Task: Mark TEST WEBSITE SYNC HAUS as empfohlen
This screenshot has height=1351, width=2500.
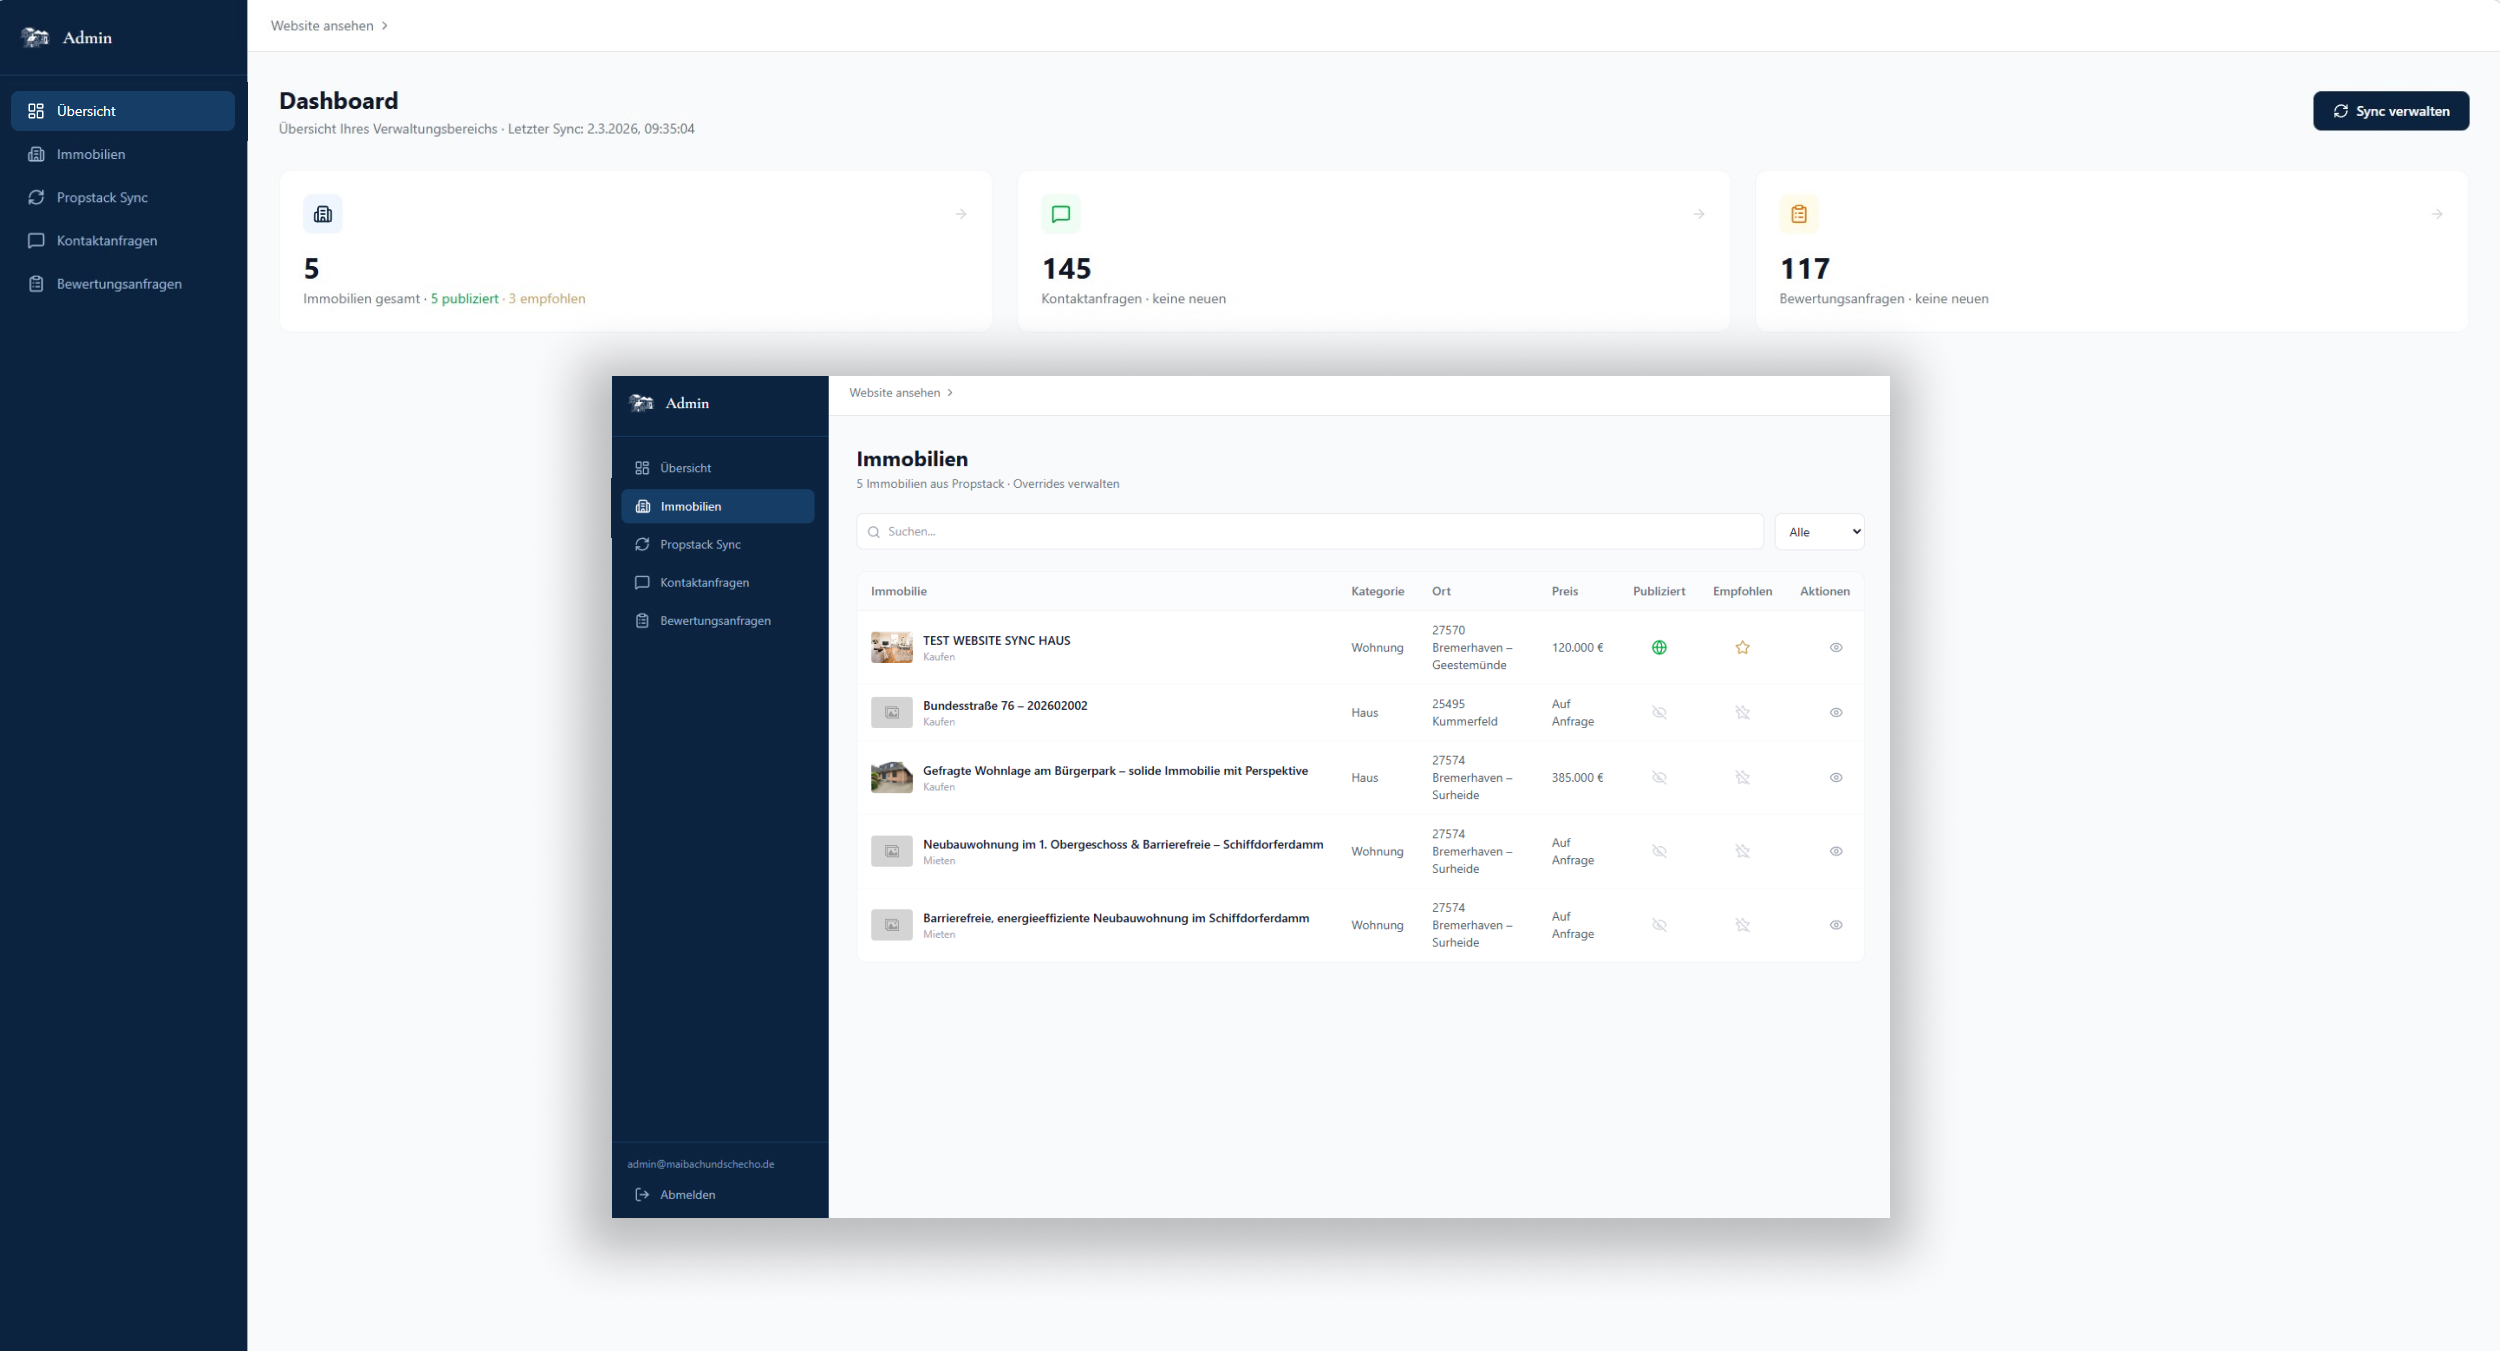Action: pos(1742,647)
